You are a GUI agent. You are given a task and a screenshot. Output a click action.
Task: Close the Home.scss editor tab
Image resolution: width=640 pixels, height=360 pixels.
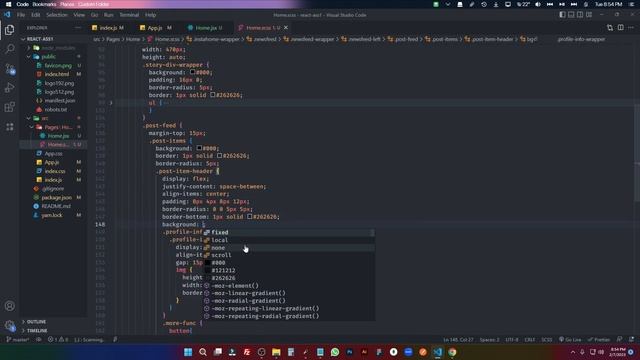click(x=286, y=28)
